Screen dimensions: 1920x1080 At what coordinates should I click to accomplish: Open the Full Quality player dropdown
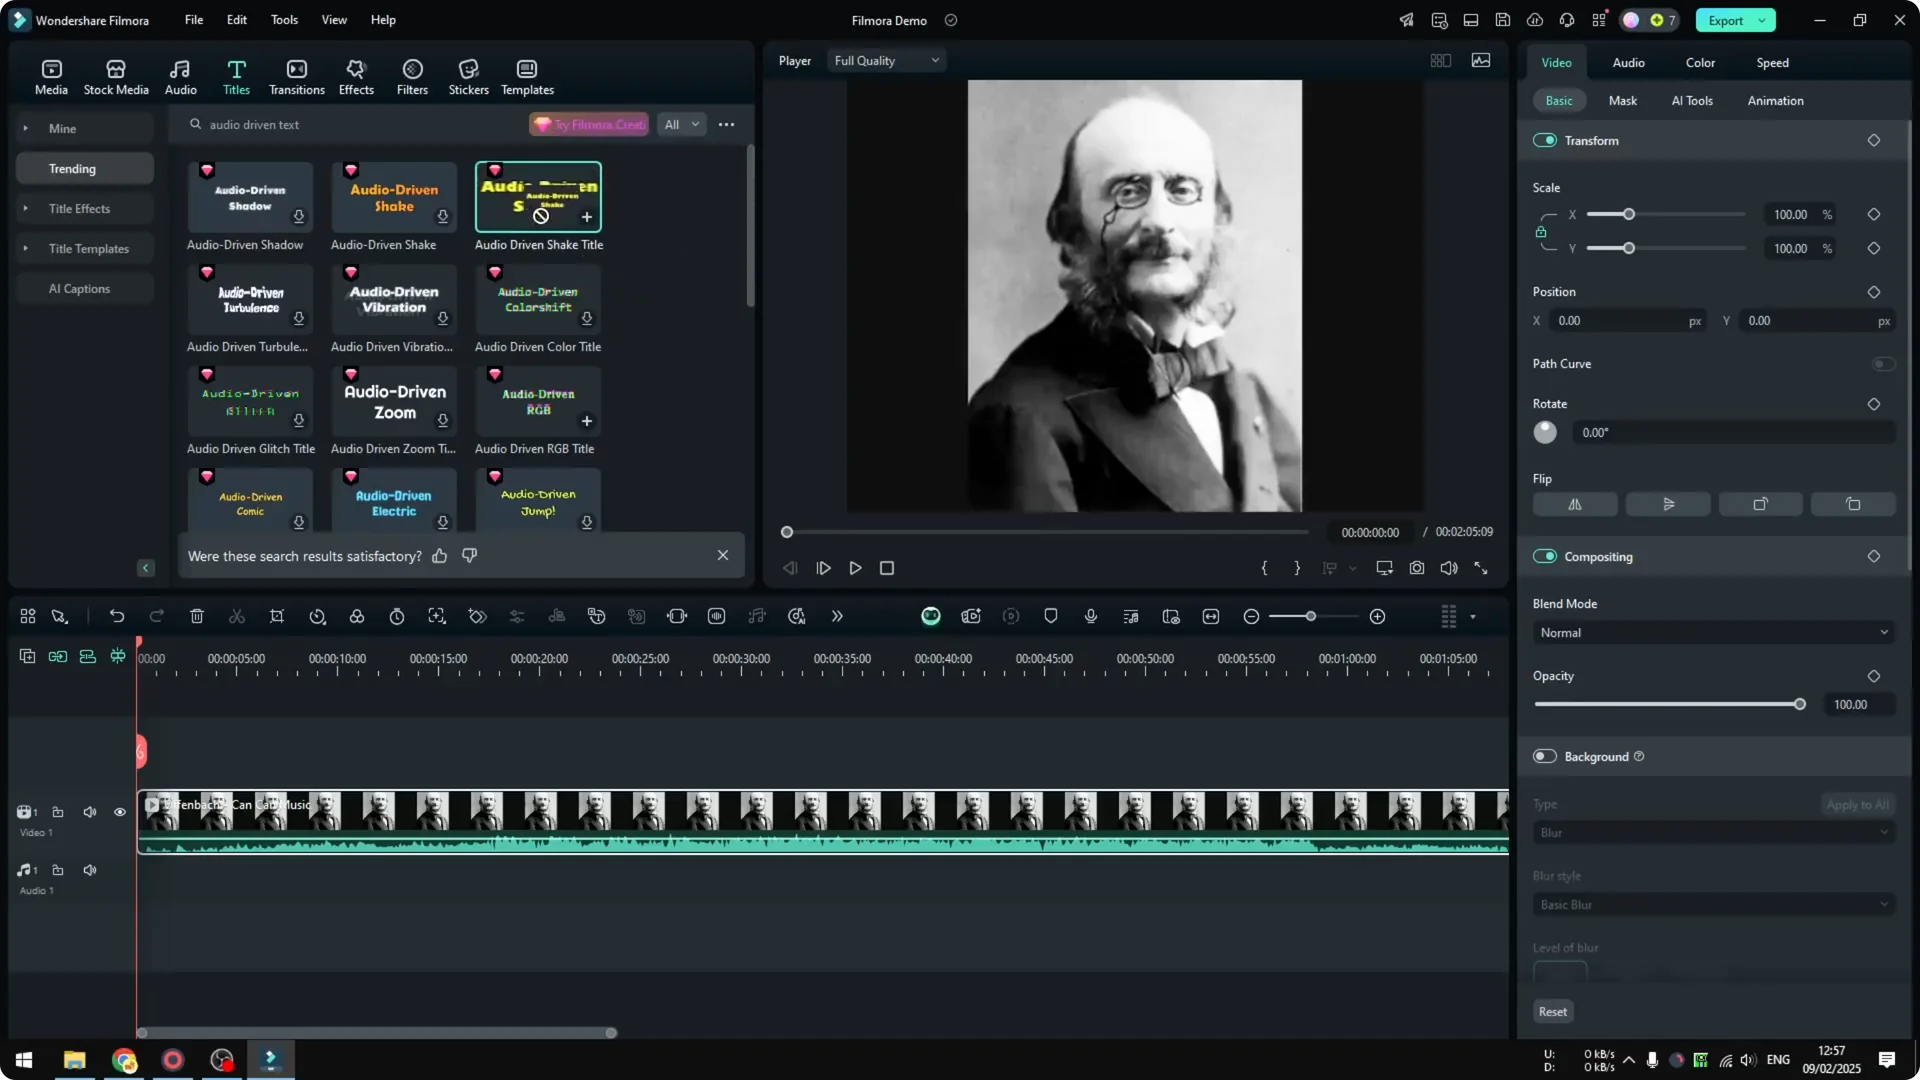885,60
